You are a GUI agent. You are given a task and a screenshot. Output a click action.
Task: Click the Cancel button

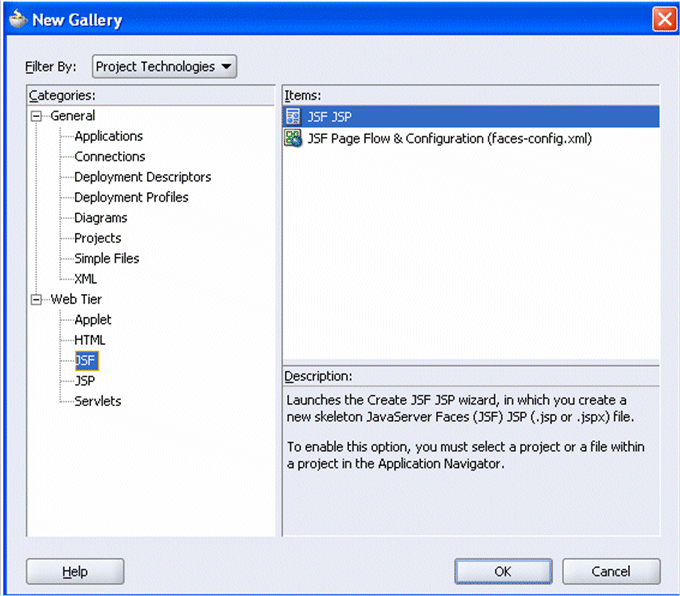pos(611,571)
